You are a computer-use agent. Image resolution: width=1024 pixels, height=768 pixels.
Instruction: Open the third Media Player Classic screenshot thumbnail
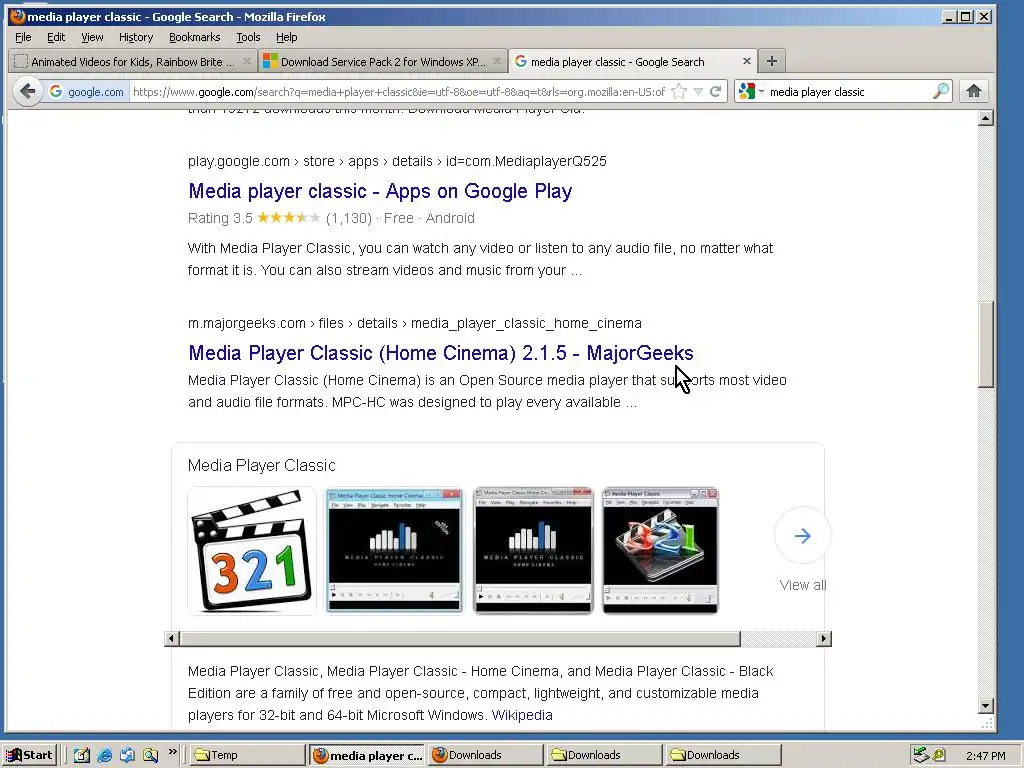click(533, 551)
